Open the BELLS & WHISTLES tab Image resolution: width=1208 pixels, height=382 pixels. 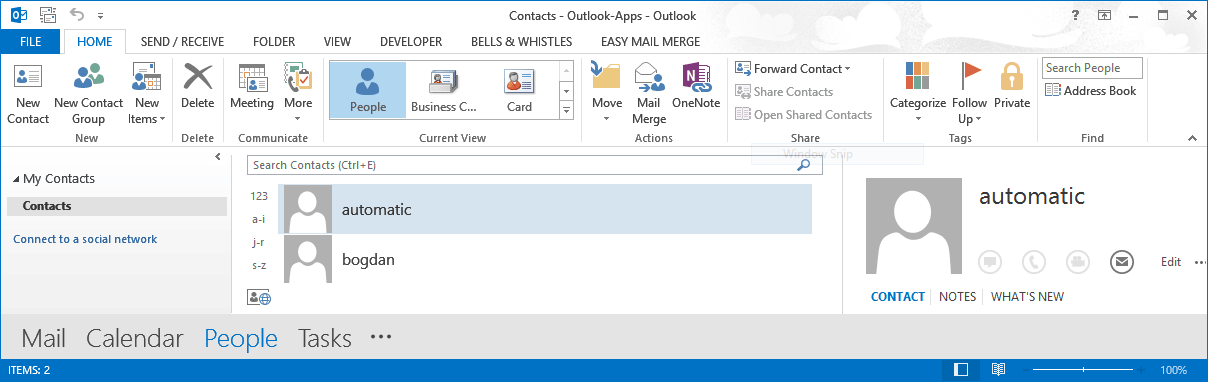(x=522, y=42)
